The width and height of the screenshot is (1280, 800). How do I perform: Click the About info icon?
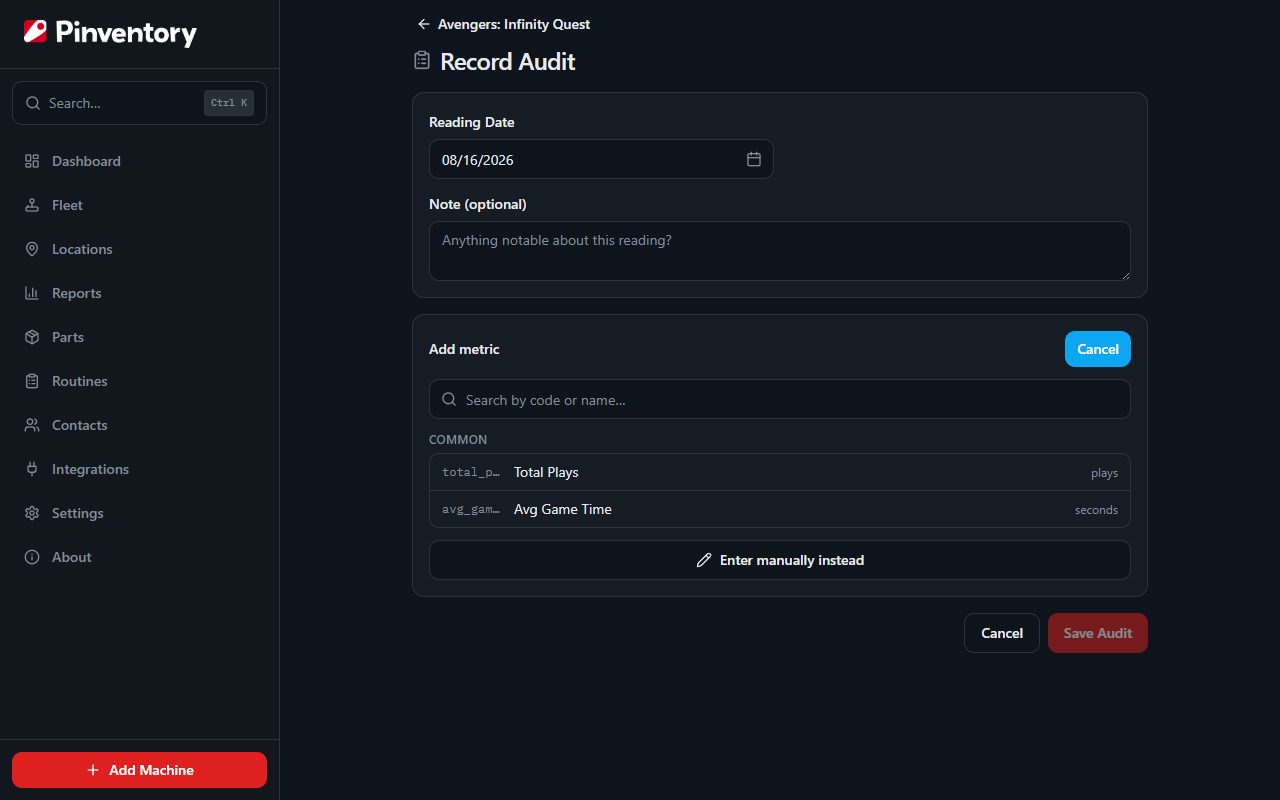pos(32,557)
